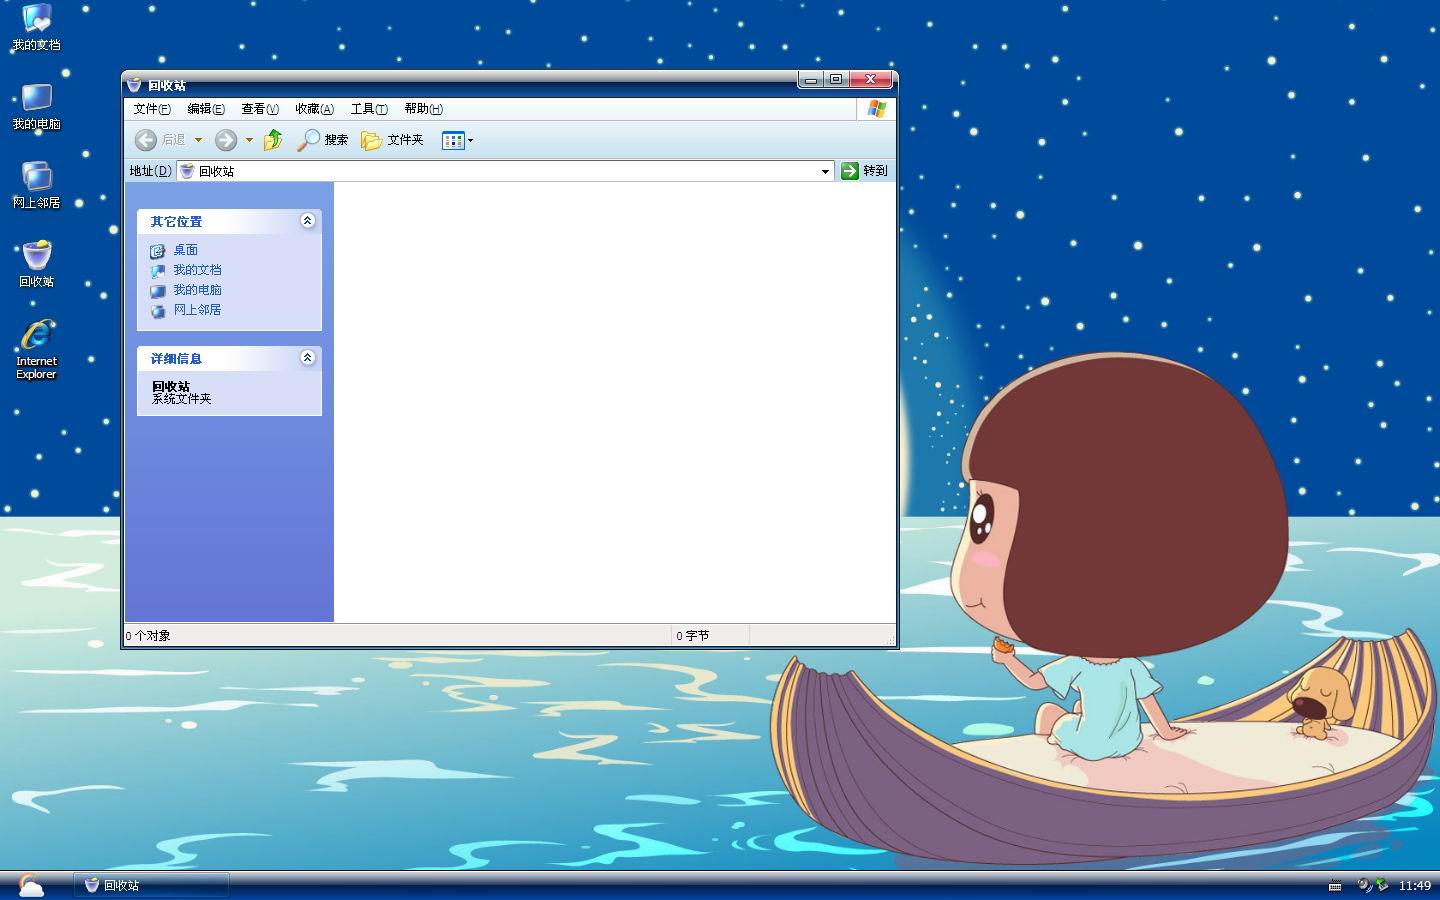Go up one folder level
1440x900 pixels.
click(x=273, y=140)
